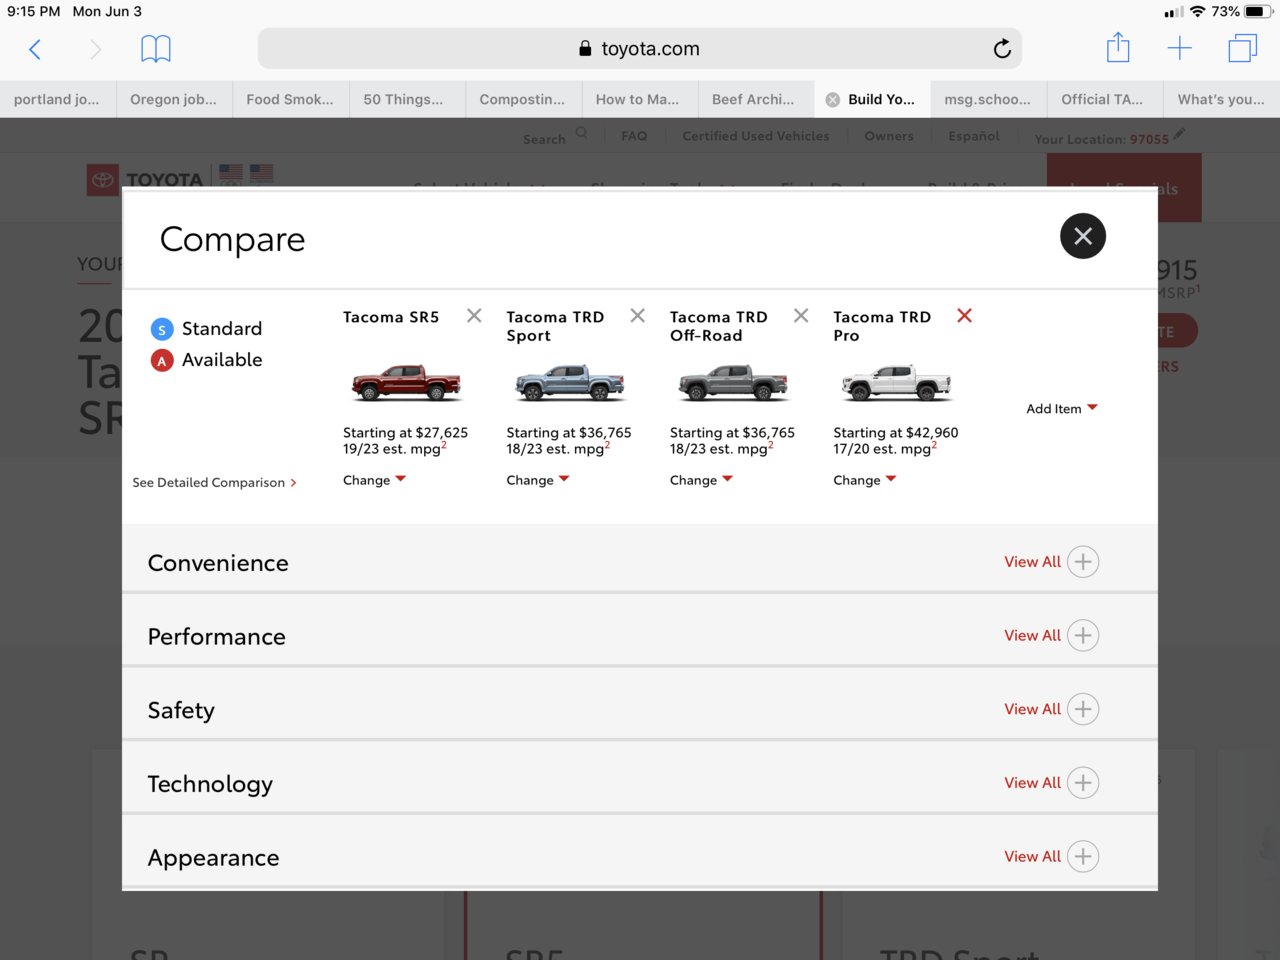Select the gray TRD Off-Road truck image
1280x960 pixels.
pyautogui.click(x=733, y=383)
